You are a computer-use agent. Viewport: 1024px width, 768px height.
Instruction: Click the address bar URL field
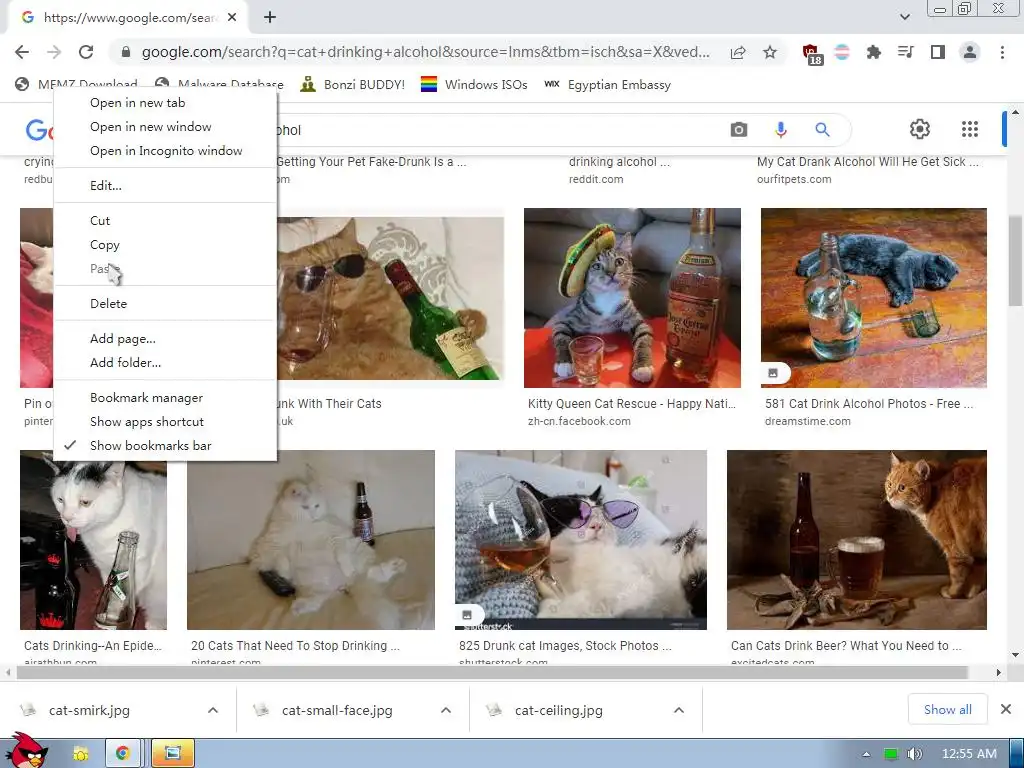pos(425,52)
